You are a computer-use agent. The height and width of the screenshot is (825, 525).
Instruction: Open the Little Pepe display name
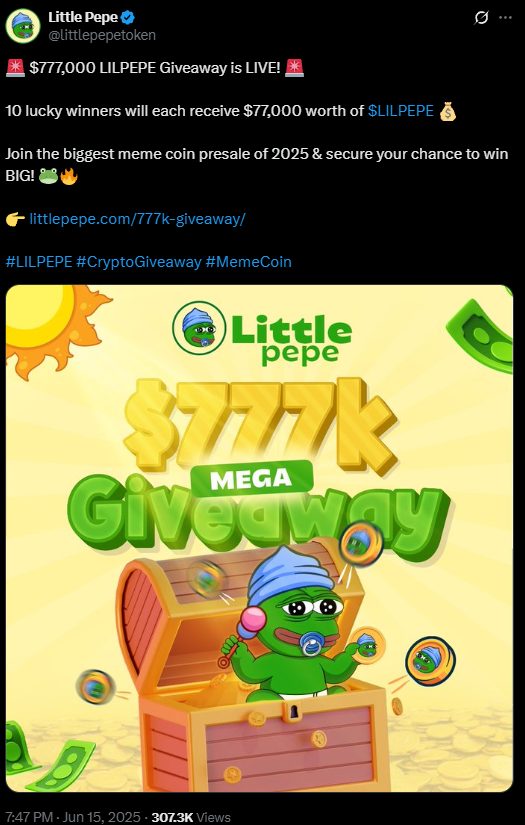(83, 17)
